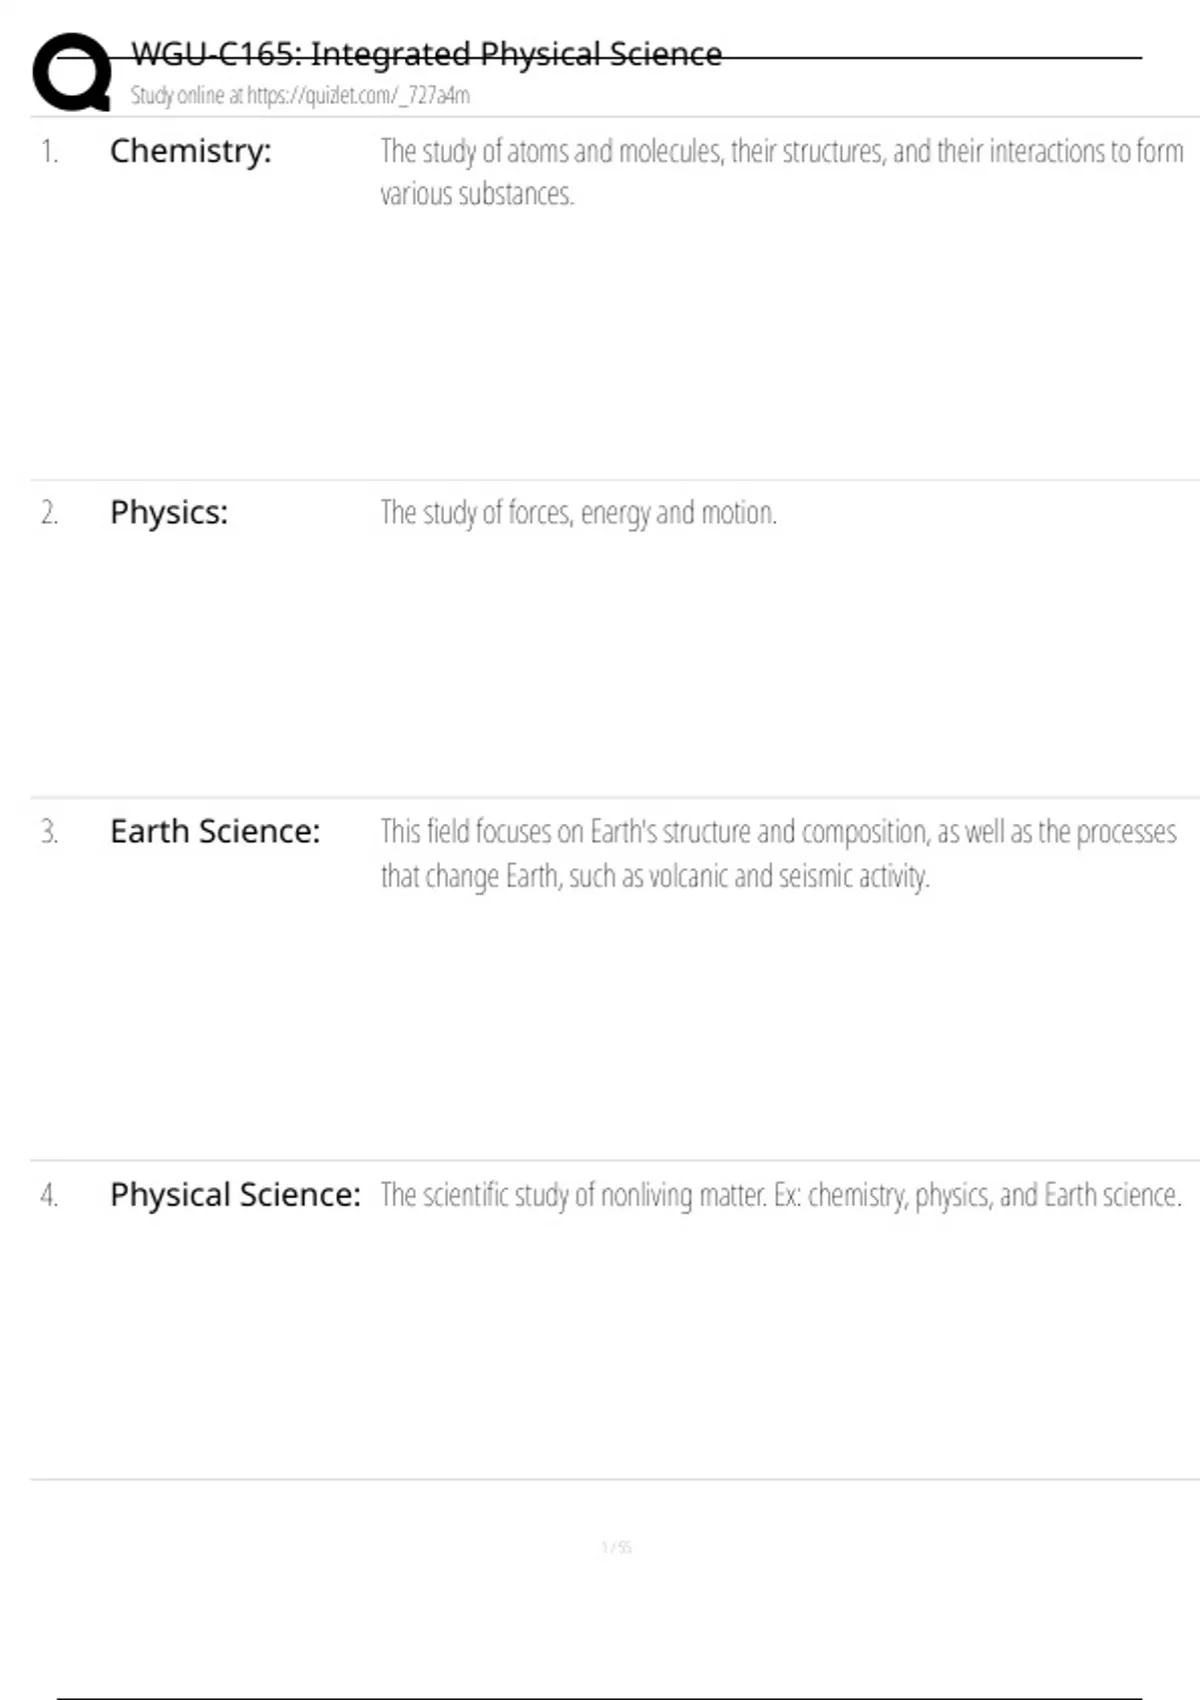Click the definition 'The study of forces, energy'
The width and height of the screenshot is (1200, 1700).
pos(578,513)
